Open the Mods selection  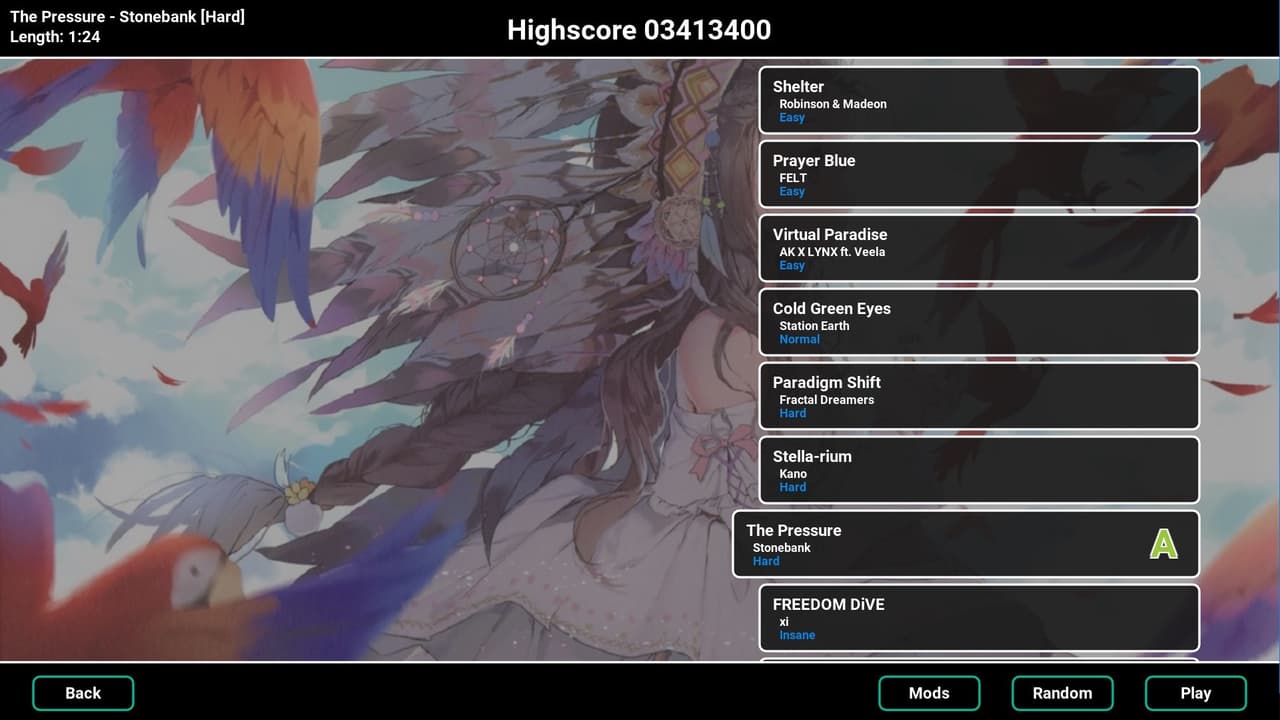coord(929,693)
